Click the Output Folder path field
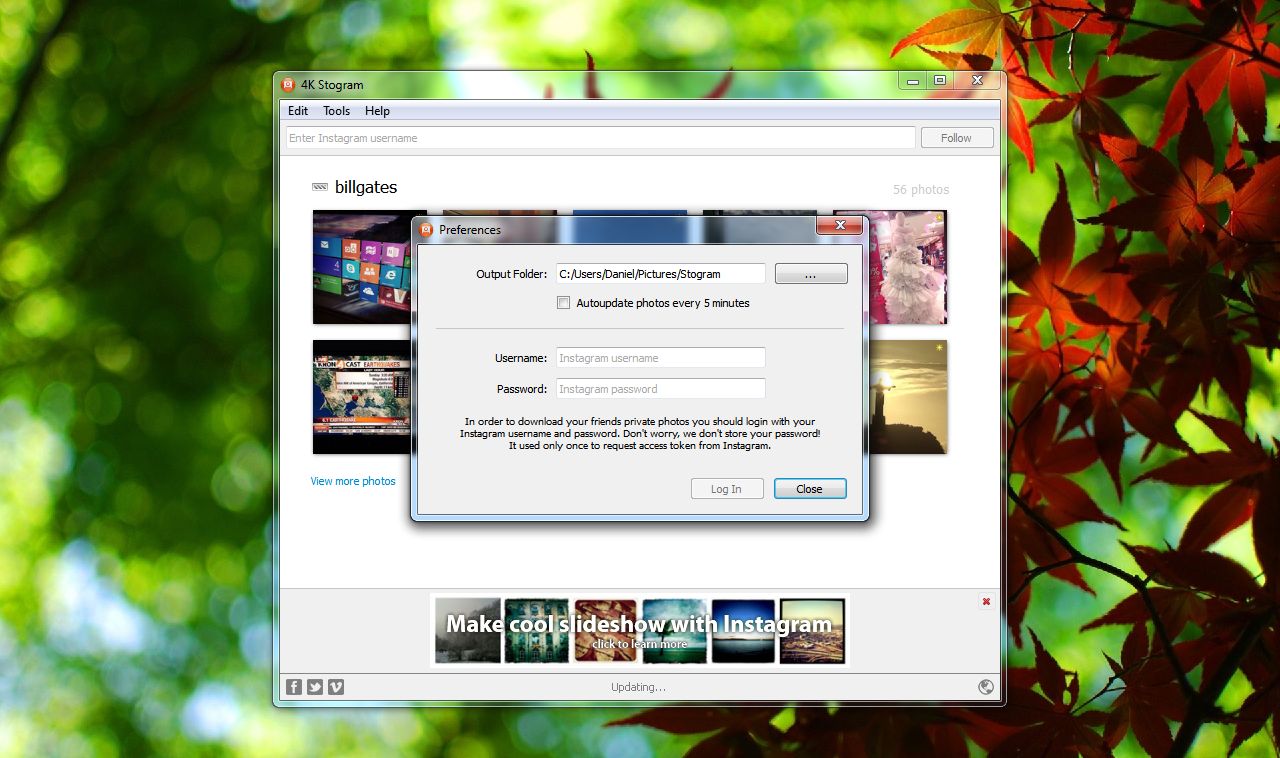Screen dimensions: 1280x758 click(661, 274)
